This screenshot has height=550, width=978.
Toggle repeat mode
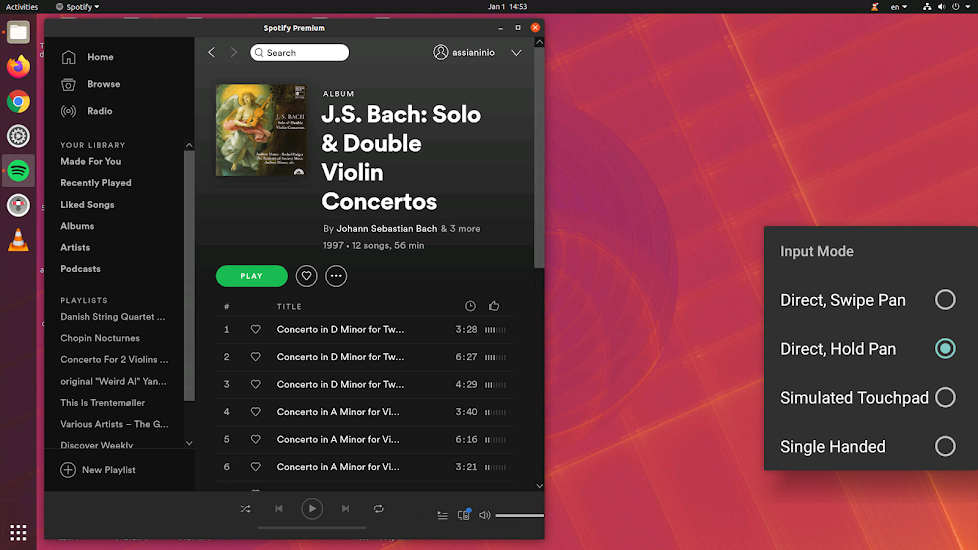pos(379,509)
